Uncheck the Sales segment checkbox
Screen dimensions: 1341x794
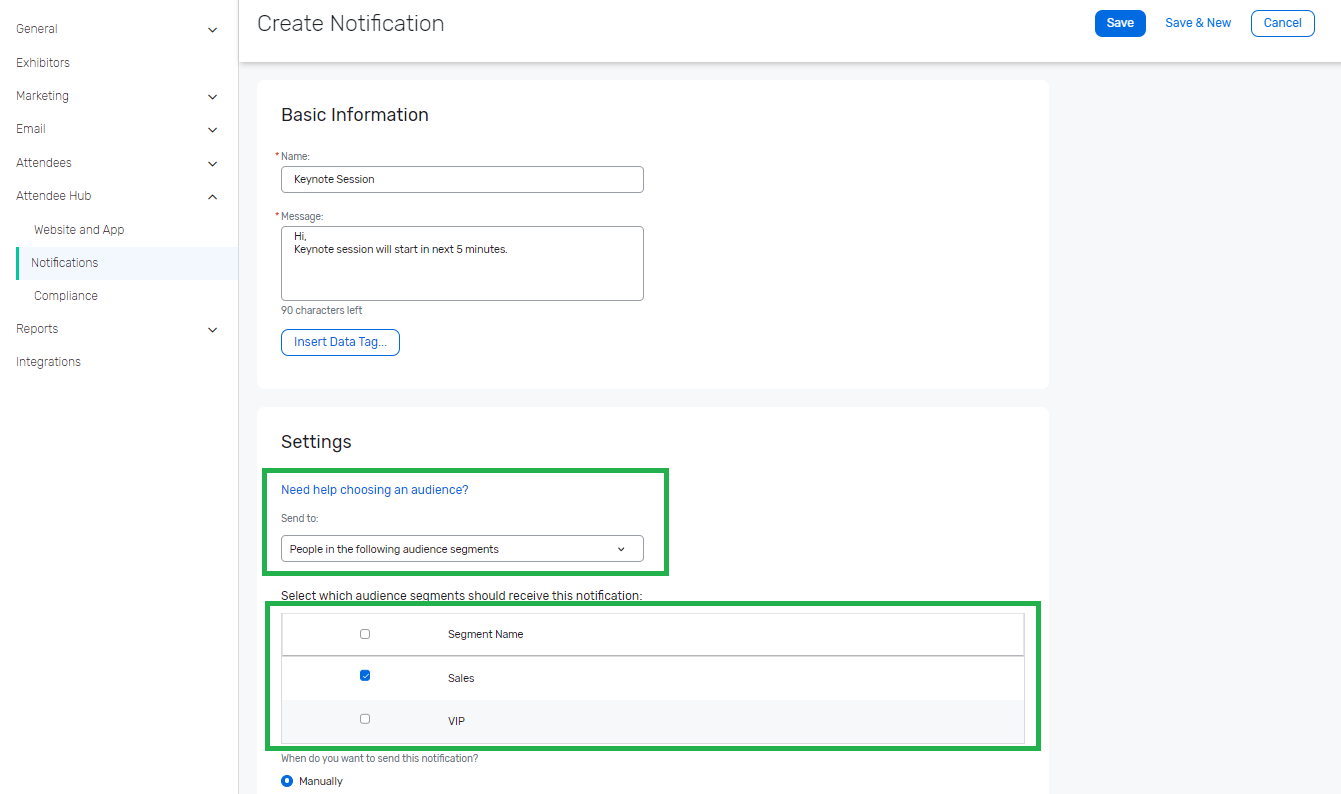(x=365, y=676)
